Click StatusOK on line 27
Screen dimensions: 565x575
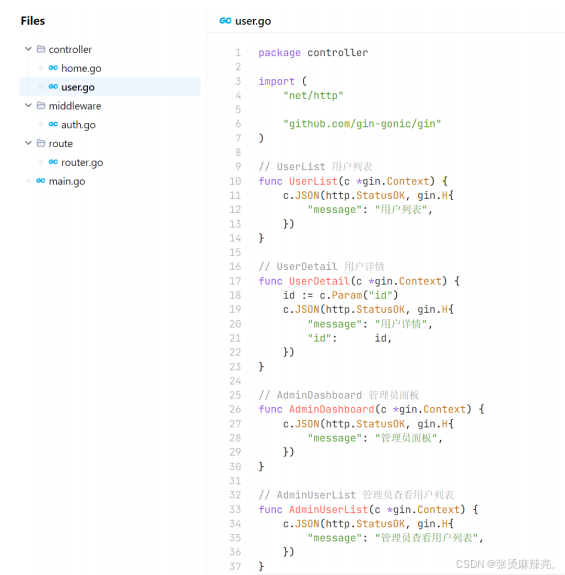pos(381,424)
